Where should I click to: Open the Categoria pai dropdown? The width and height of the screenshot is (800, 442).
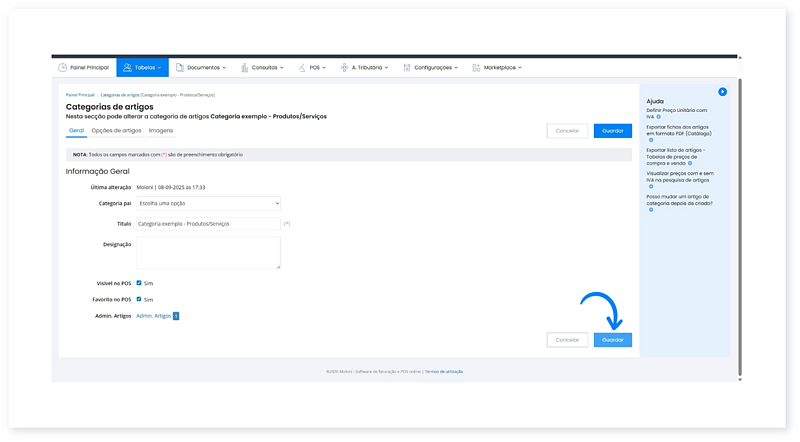208,203
